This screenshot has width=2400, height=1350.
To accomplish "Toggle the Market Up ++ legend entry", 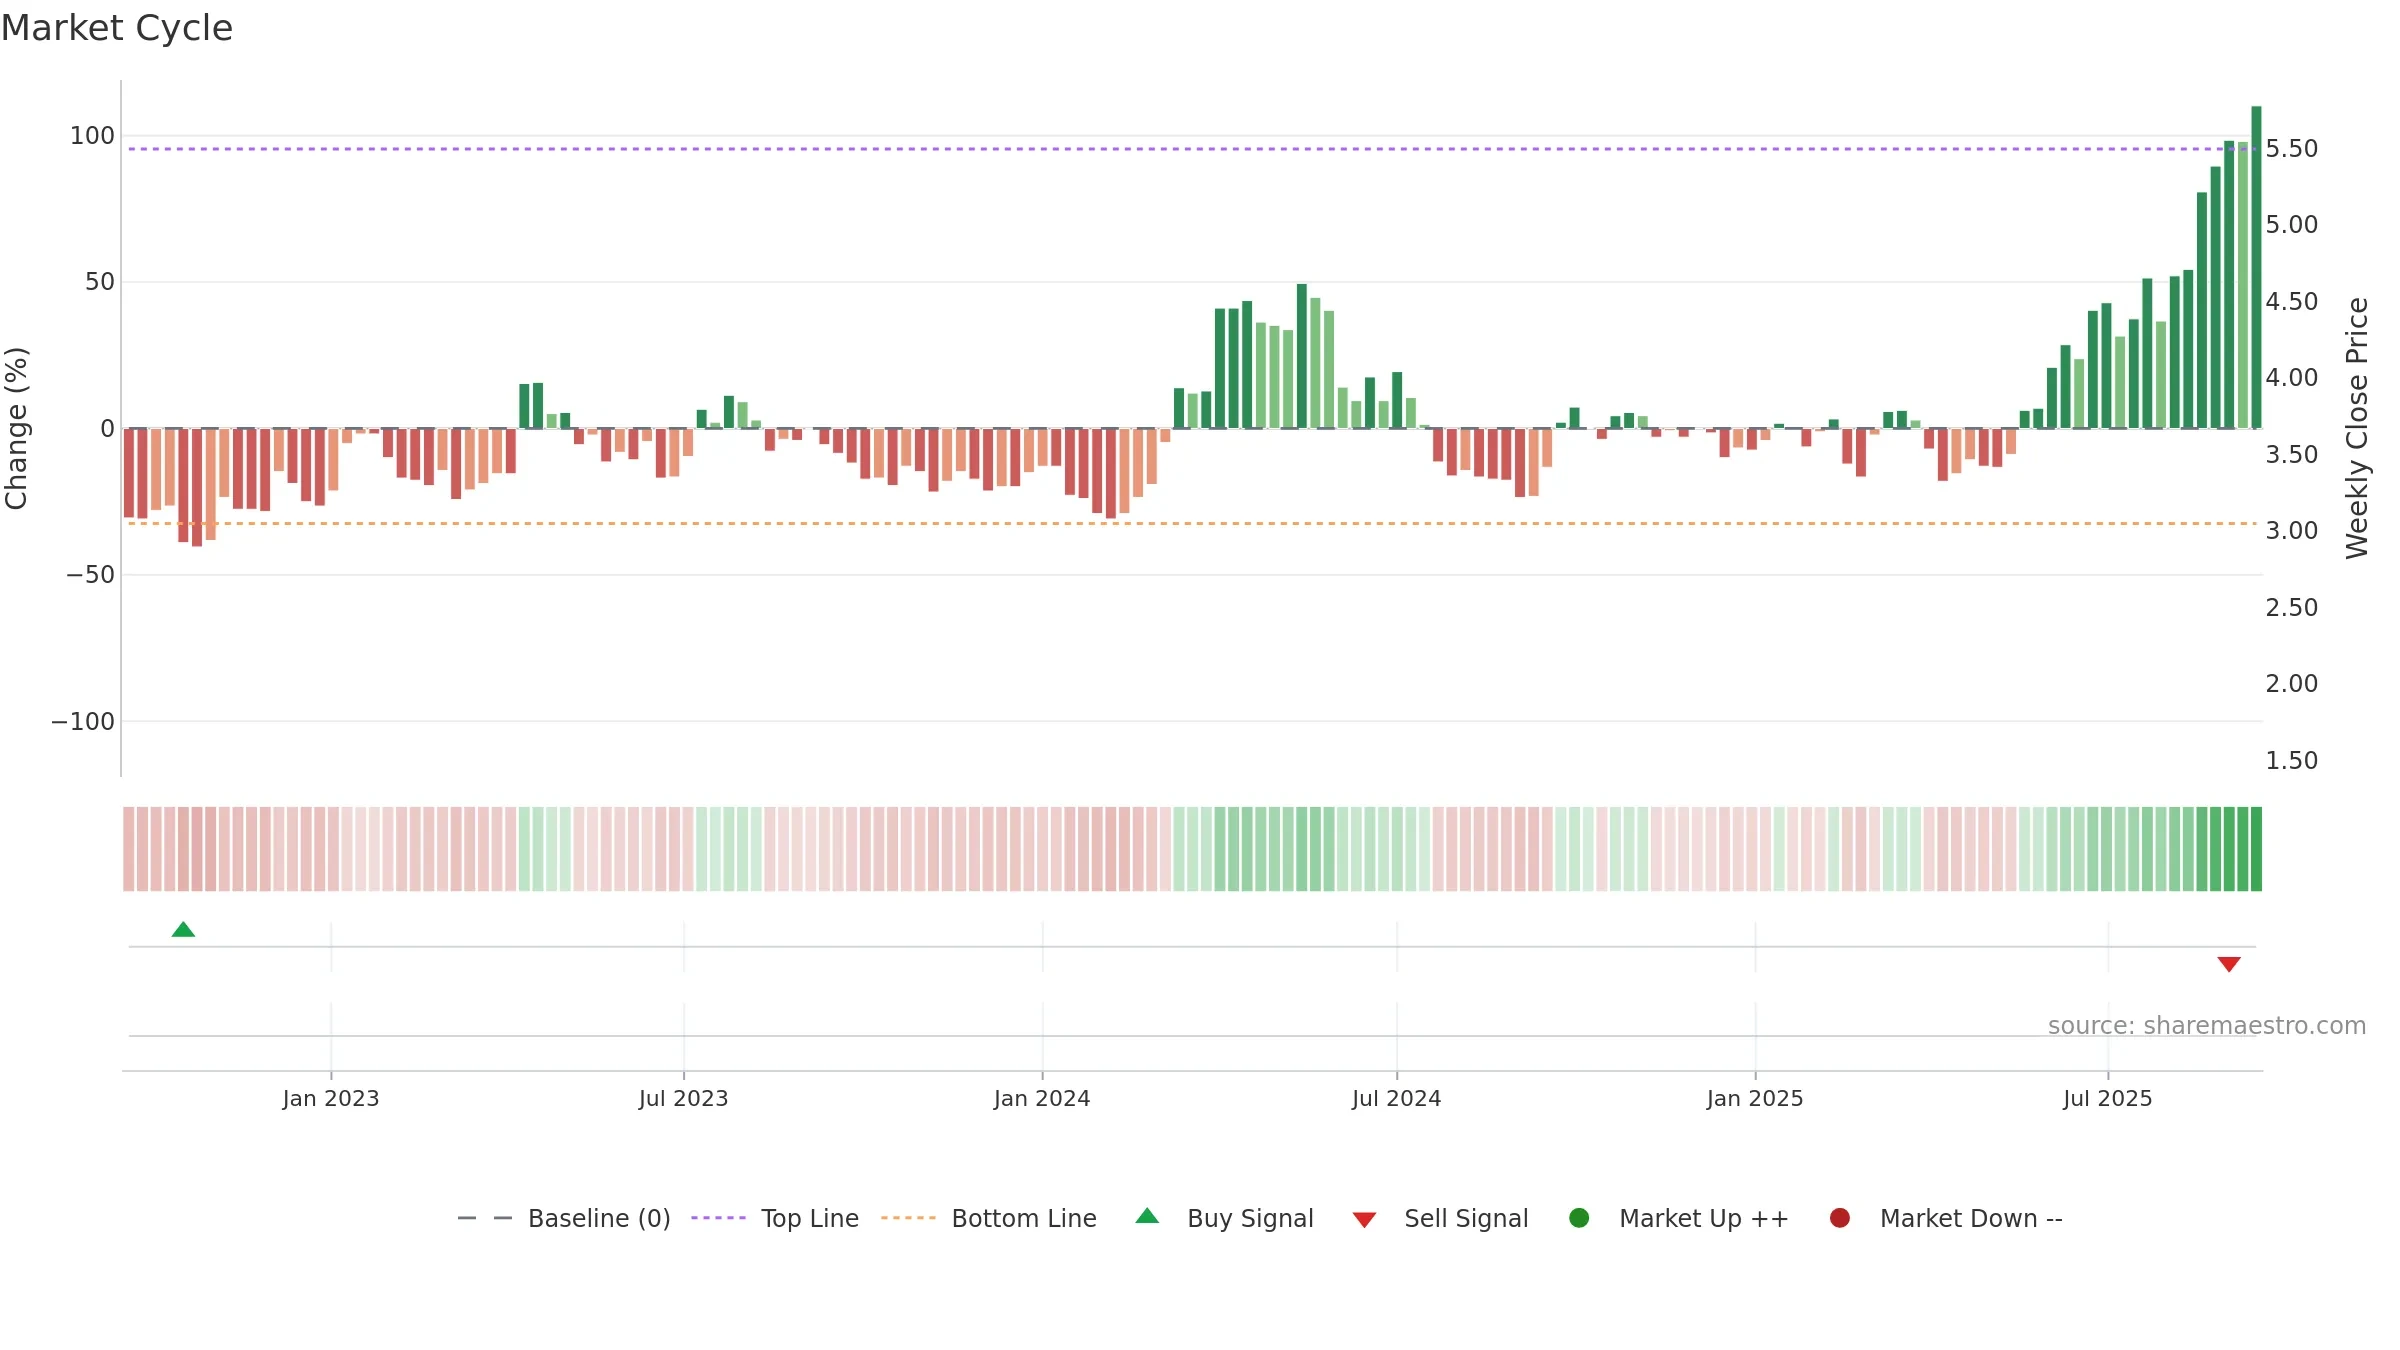I will (x=1679, y=1218).
